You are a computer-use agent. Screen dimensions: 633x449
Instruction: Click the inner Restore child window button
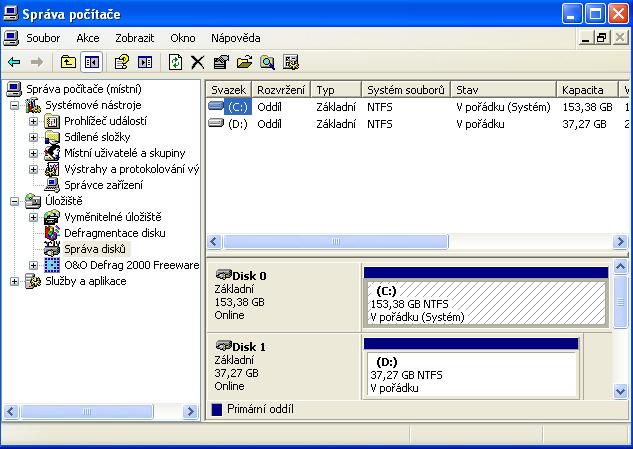[x=602, y=38]
